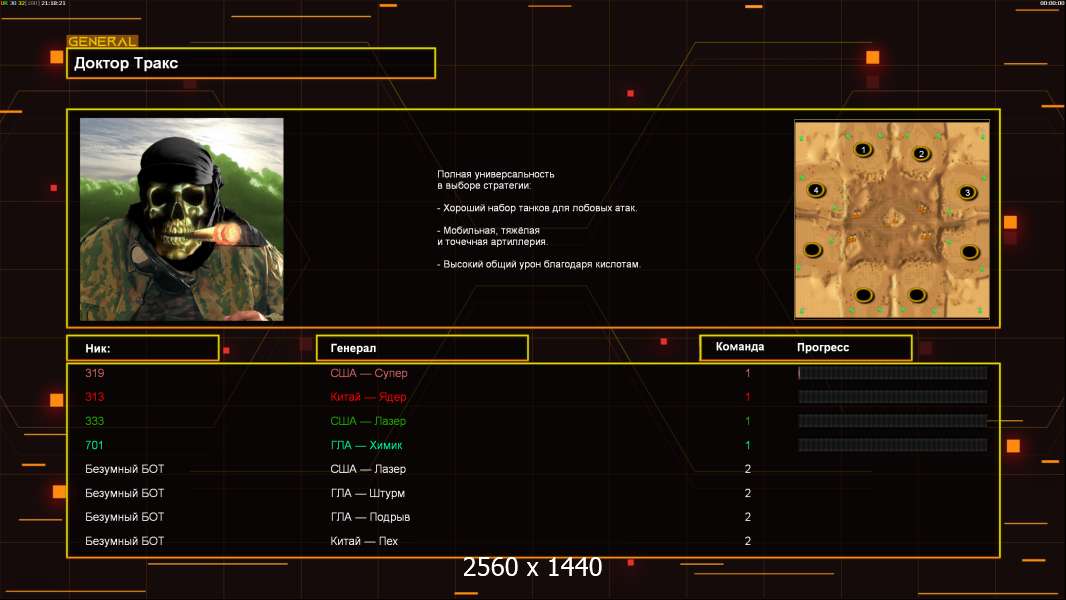Select the Ник: column header
The image size is (1066, 600).
[142, 348]
